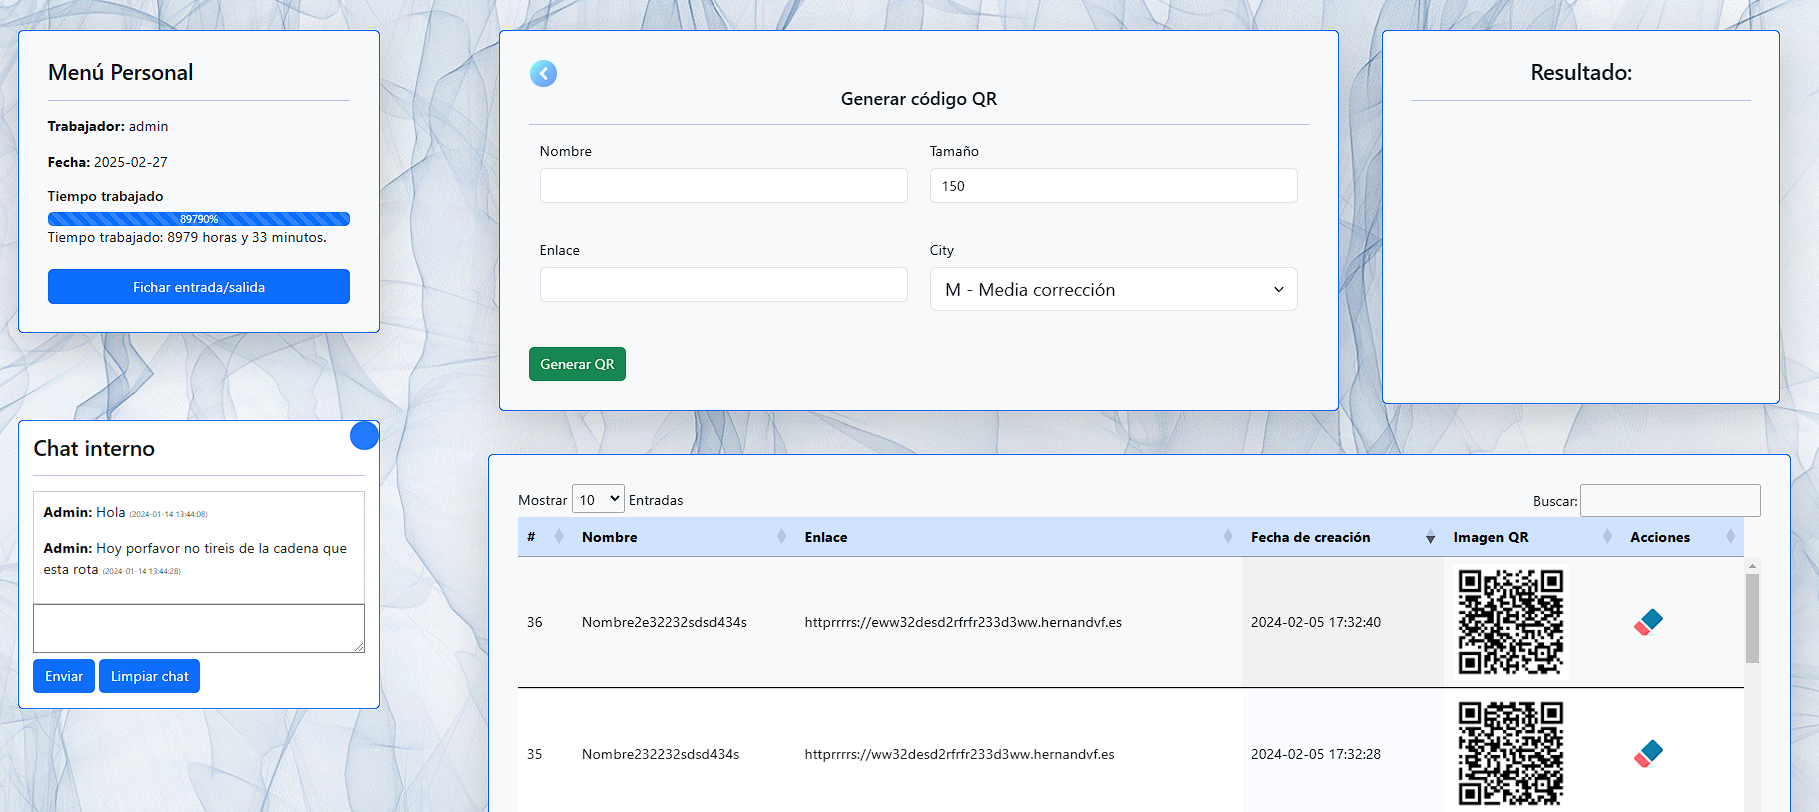
Task: Click eraser icon for entry 36
Action: point(1648,622)
